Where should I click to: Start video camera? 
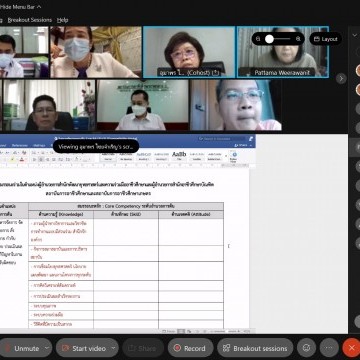coord(83,348)
